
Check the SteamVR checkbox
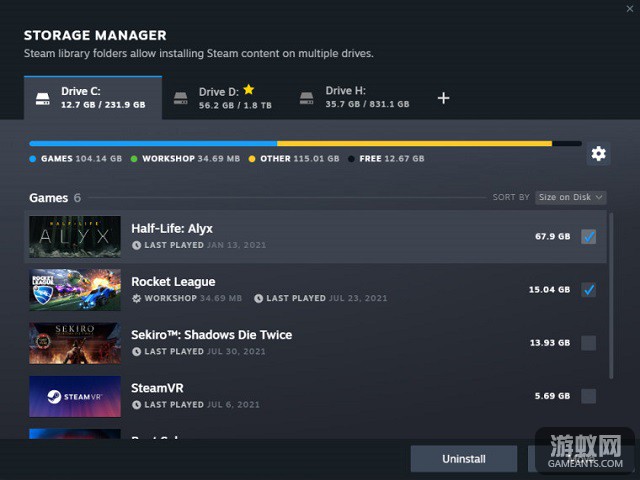[x=588, y=396]
